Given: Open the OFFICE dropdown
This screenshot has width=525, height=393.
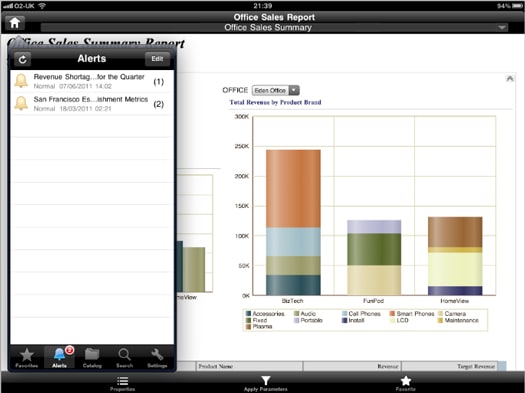Looking at the screenshot, I should tap(276, 90).
